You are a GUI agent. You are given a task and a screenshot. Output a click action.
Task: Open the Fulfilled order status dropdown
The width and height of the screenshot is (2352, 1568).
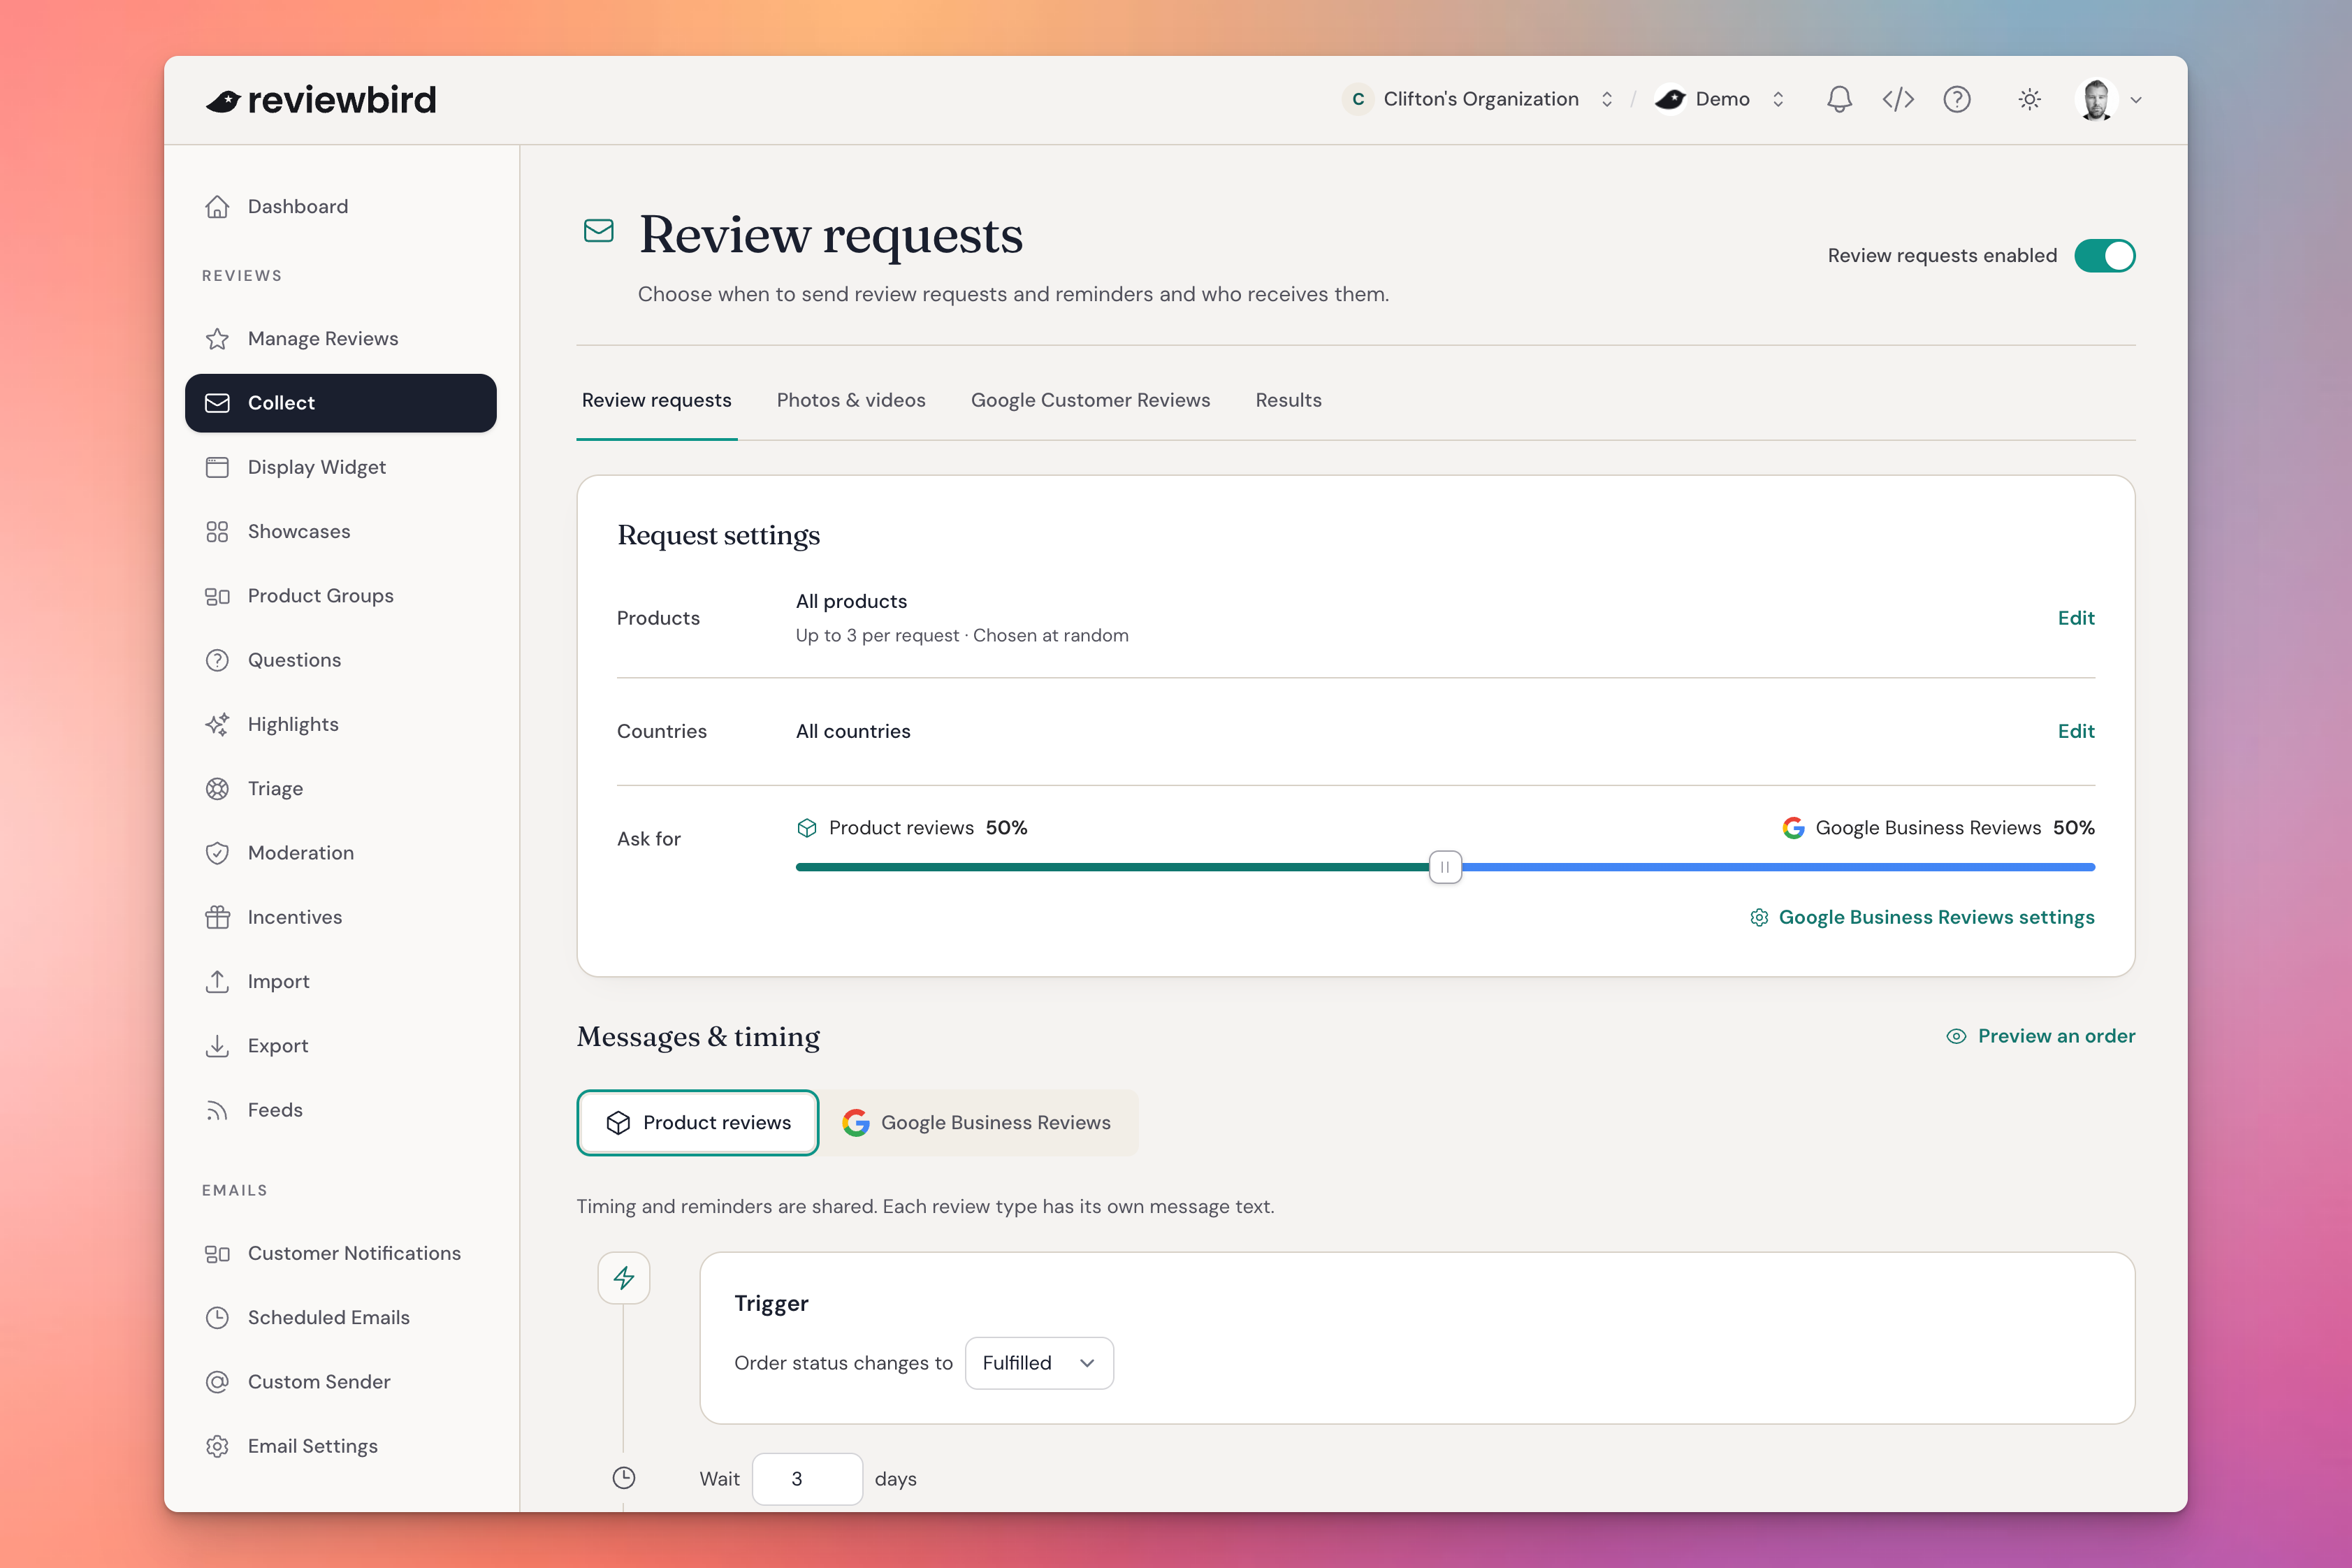(x=1039, y=1363)
